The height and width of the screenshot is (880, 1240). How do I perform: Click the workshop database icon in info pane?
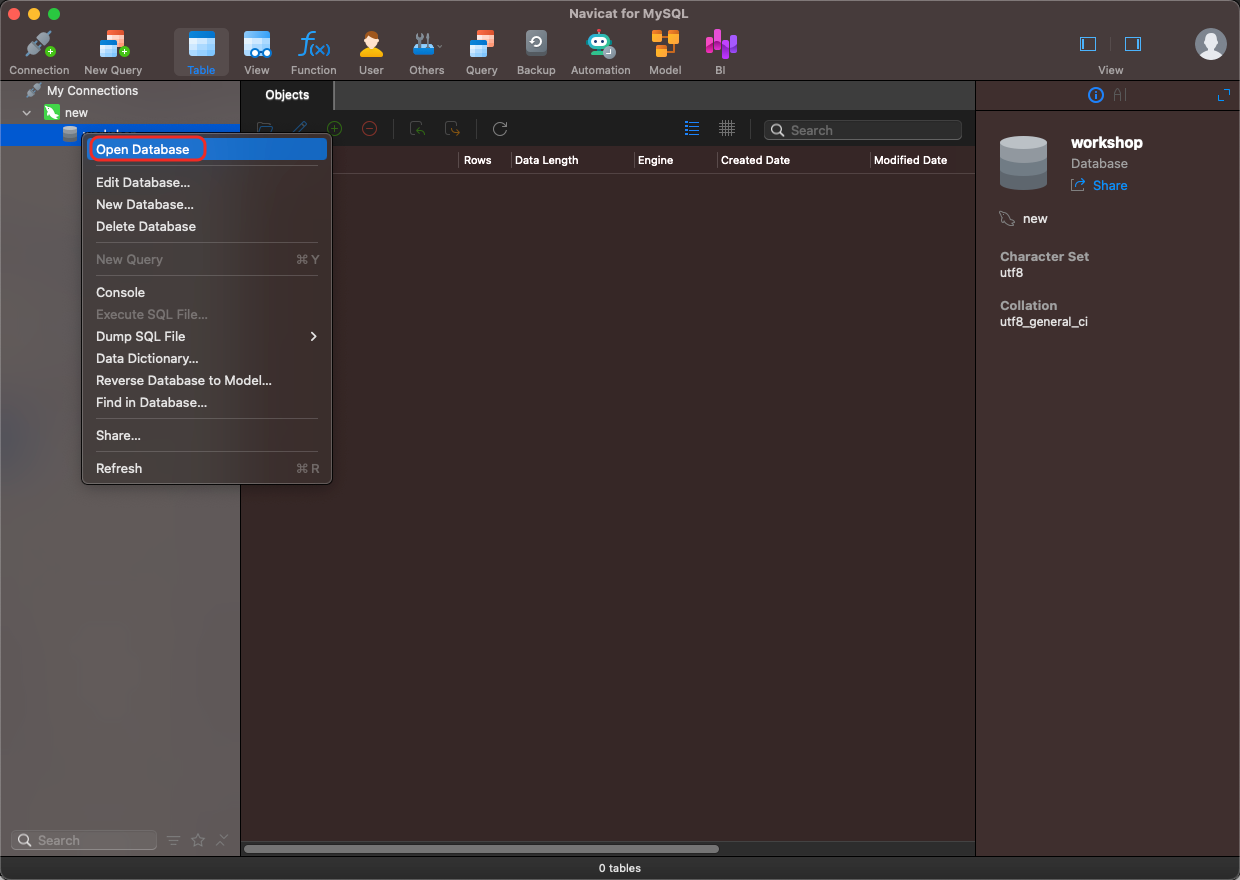point(1024,163)
